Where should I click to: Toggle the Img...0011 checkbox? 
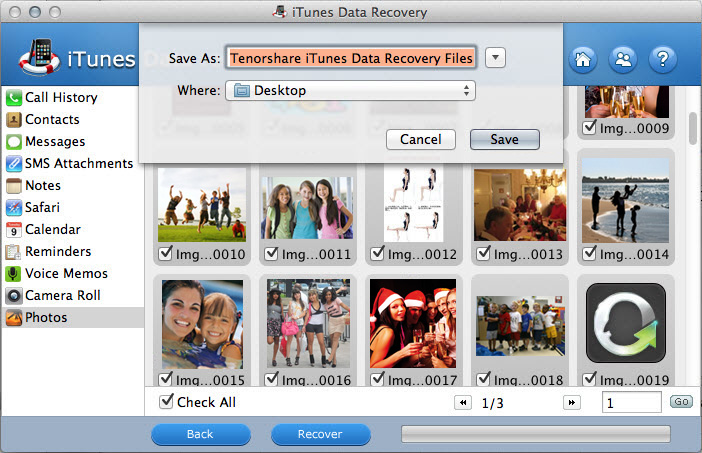coord(271,253)
